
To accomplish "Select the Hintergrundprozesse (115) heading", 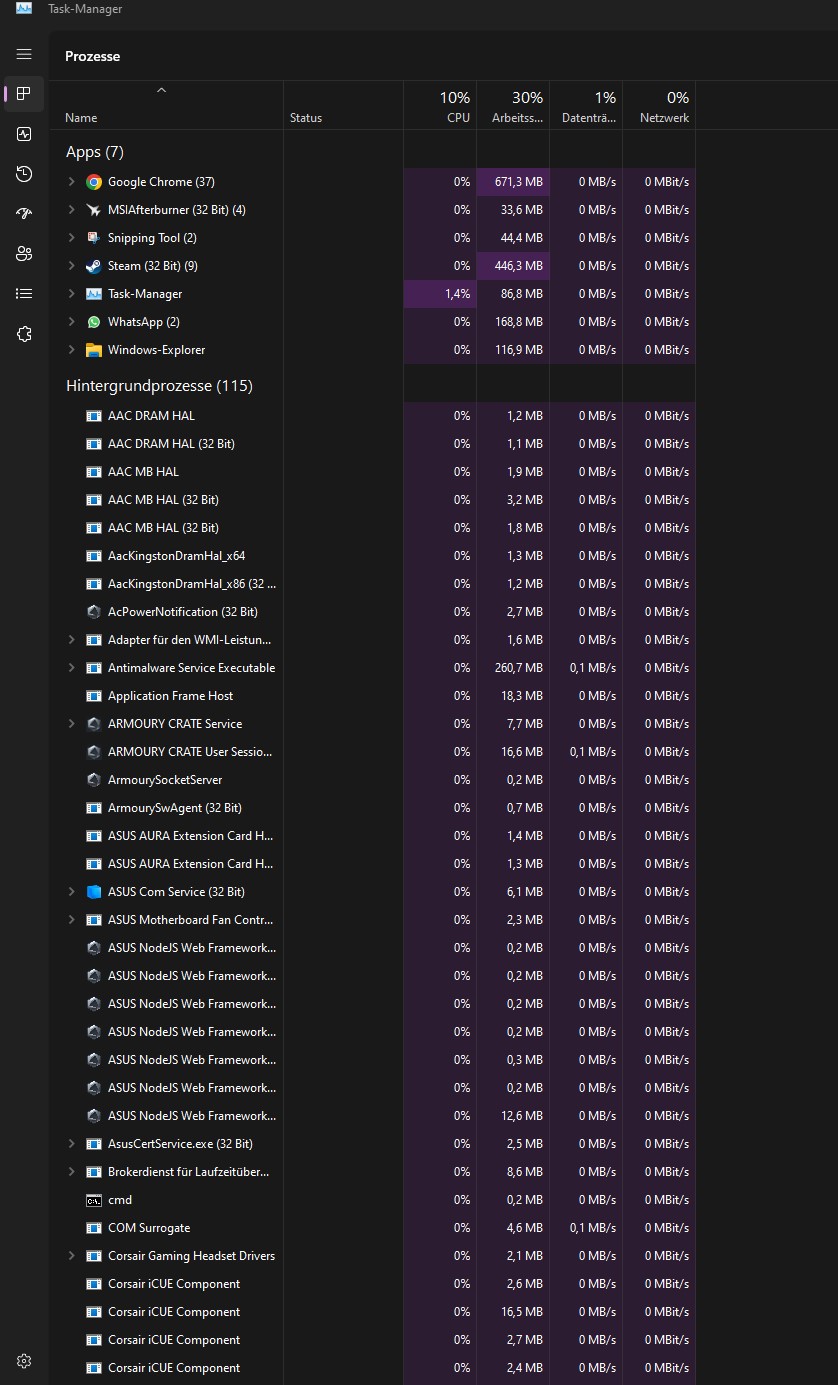I will pos(159,386).
